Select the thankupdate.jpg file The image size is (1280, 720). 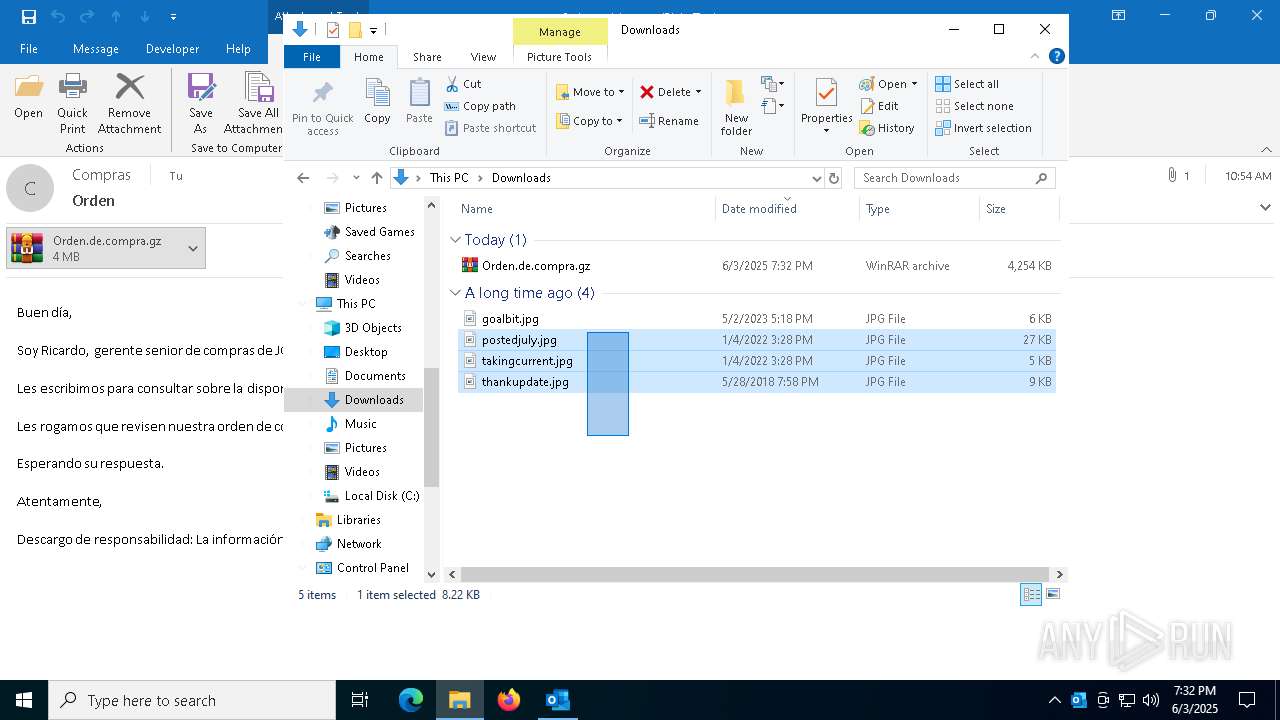pyautogui.click(x=756, y=382)
